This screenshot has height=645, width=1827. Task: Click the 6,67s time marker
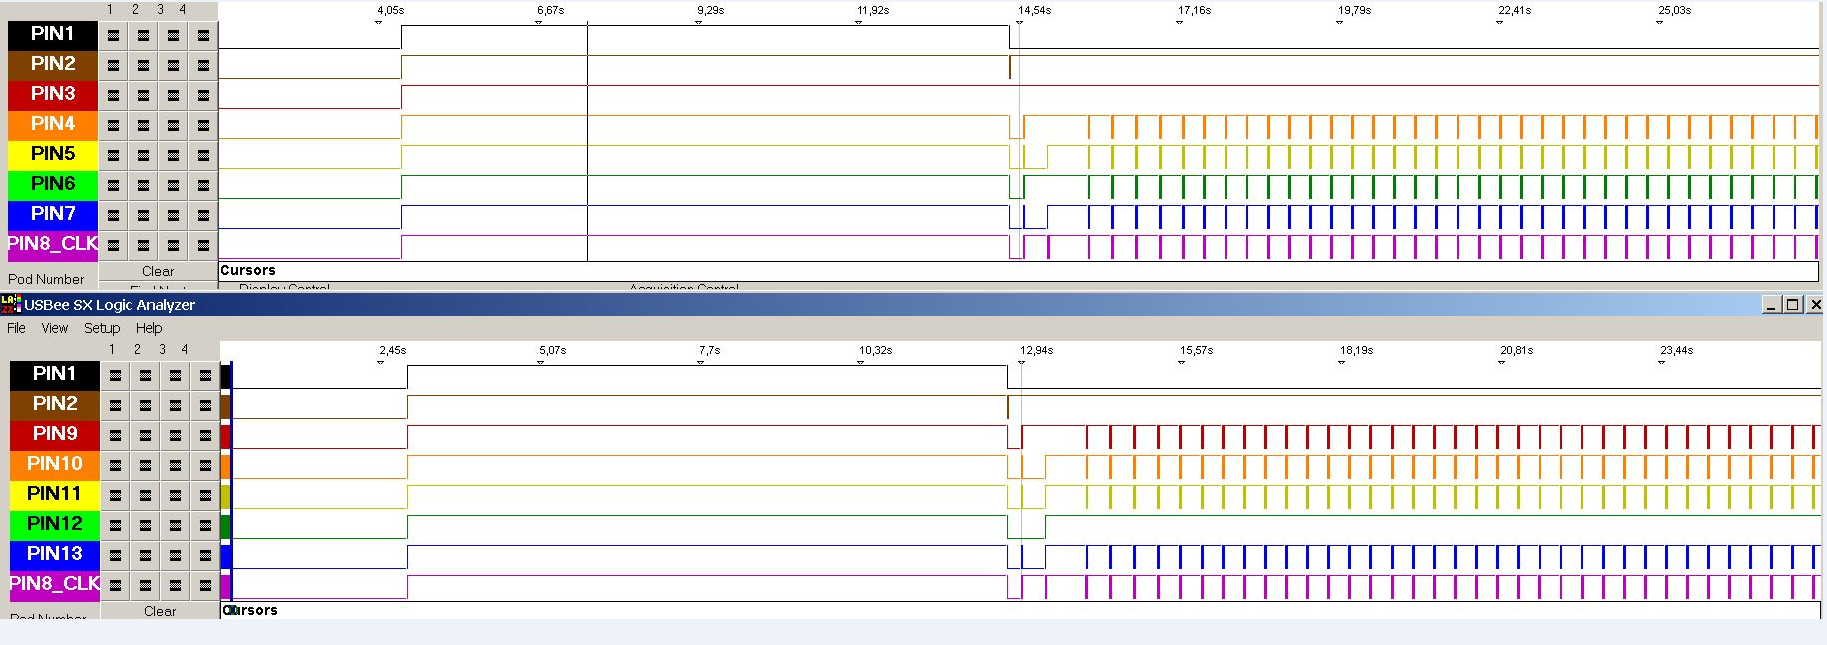(x=550, y=11)
